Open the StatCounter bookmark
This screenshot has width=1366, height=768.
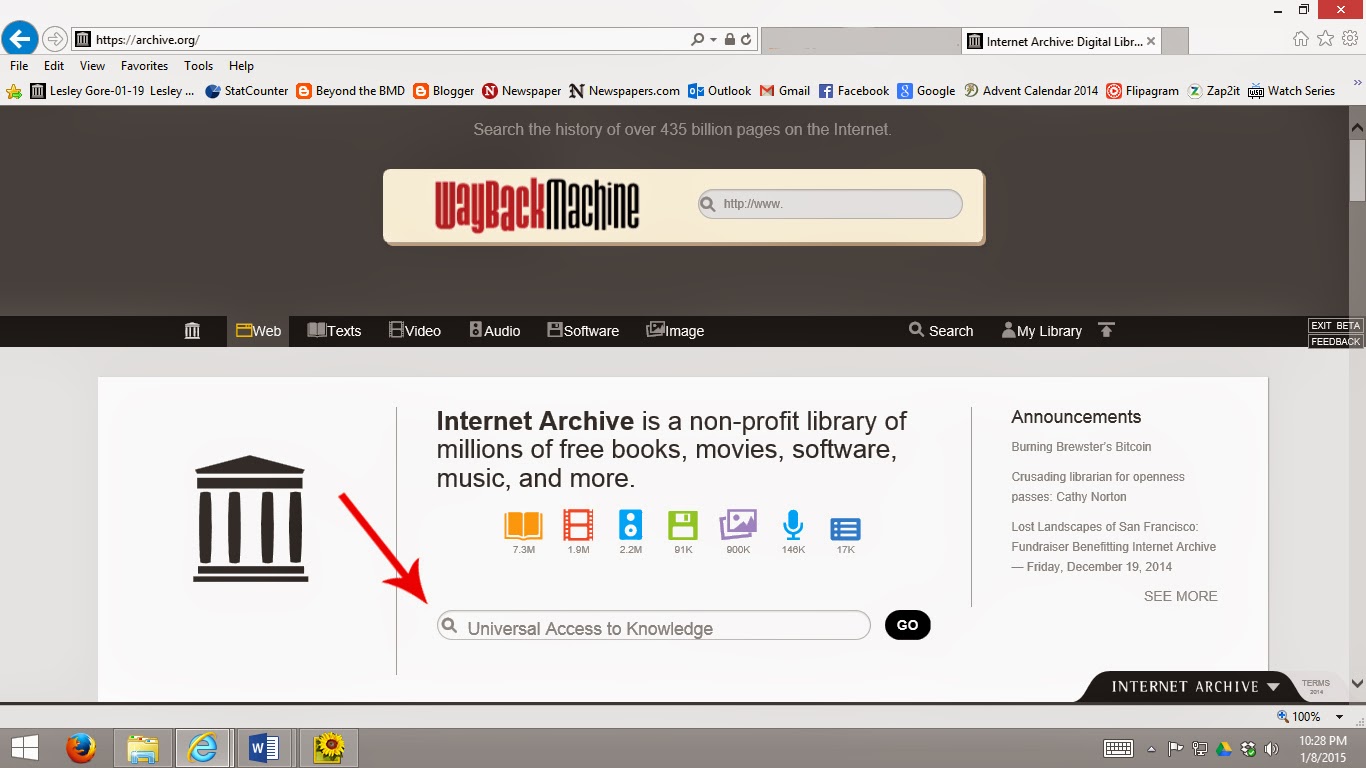247,91
